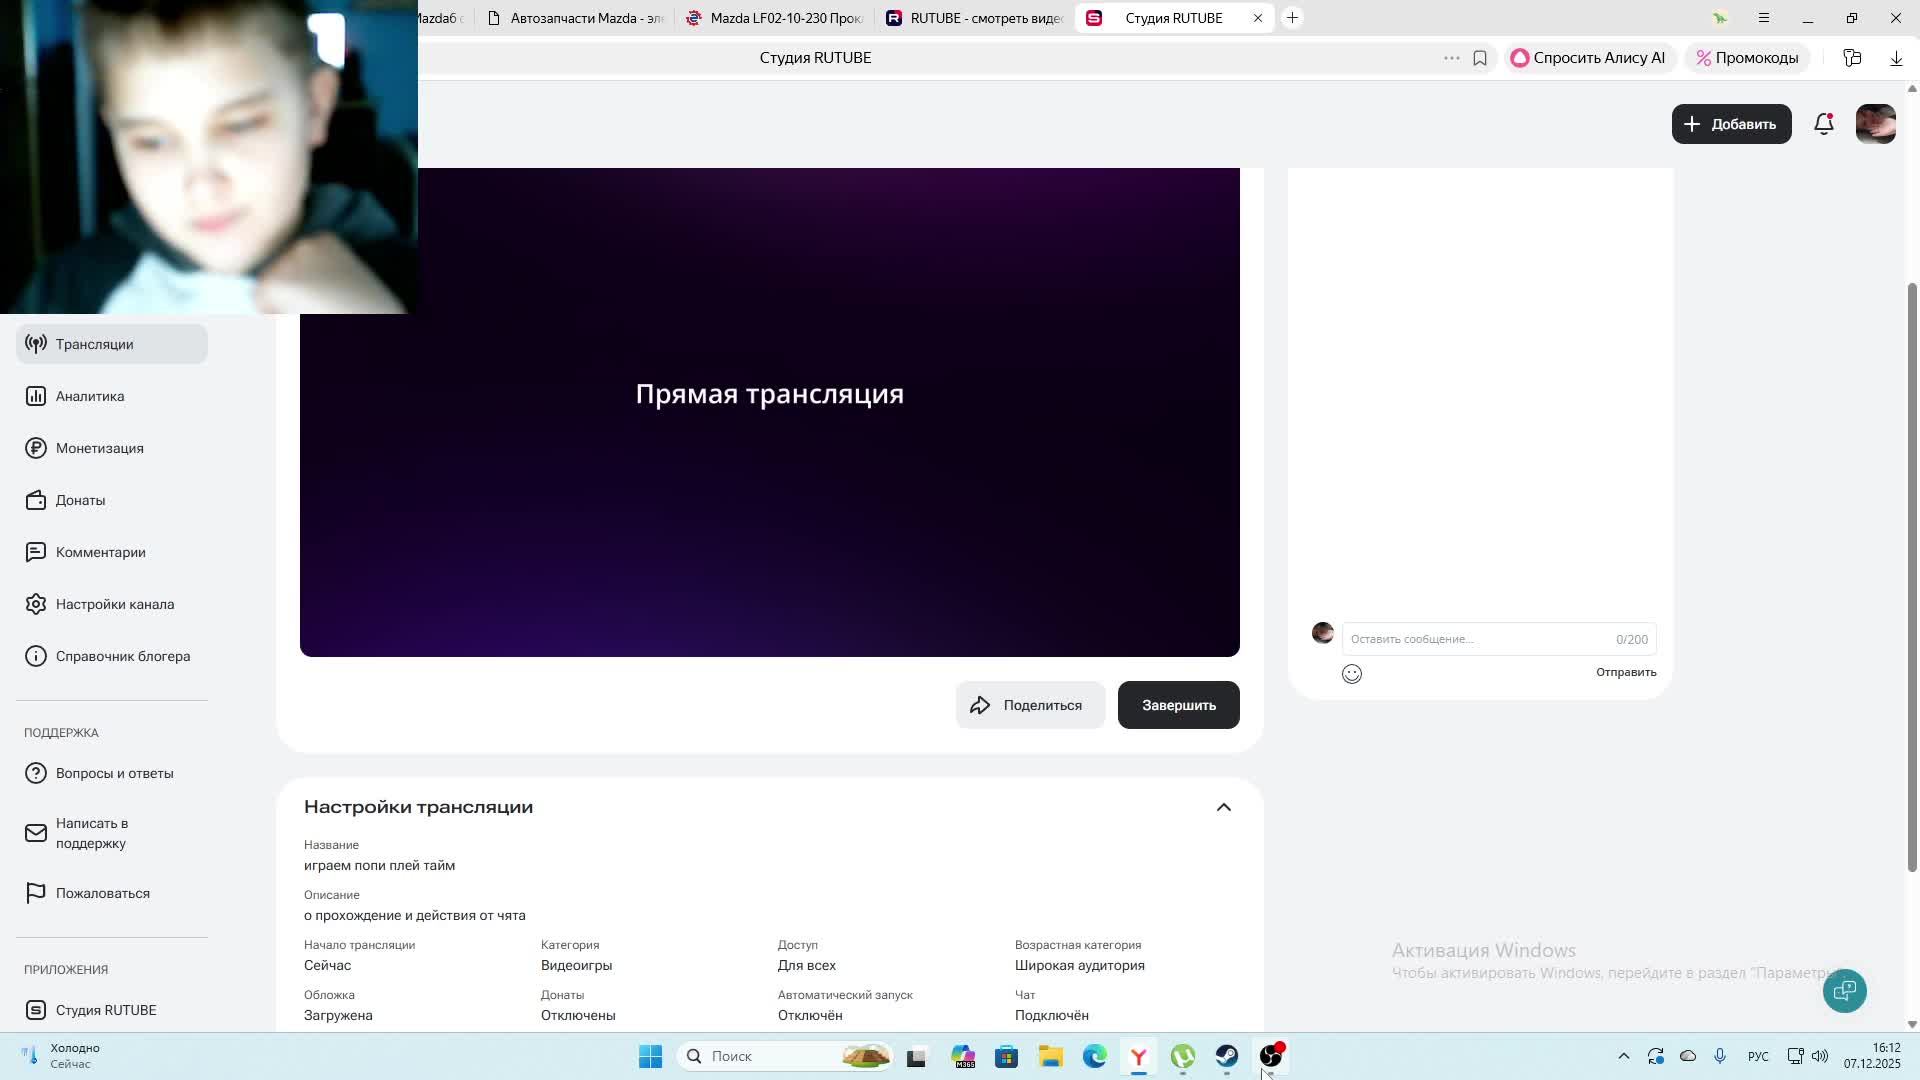Open the browser menu with three dots

pyautogui.click(x=1452, y=57)
